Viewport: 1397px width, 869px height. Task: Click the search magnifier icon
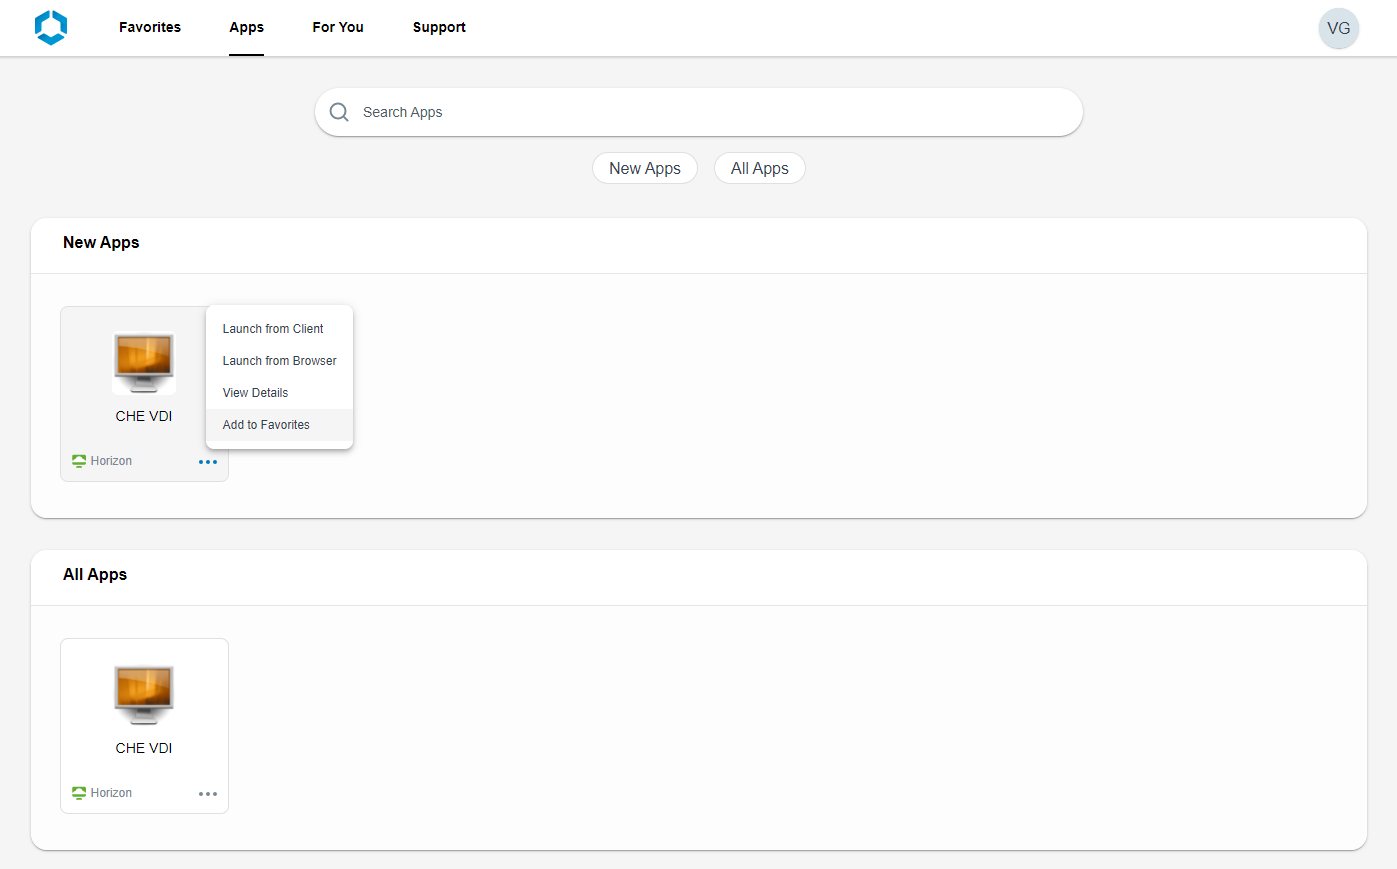coord(339,112)
